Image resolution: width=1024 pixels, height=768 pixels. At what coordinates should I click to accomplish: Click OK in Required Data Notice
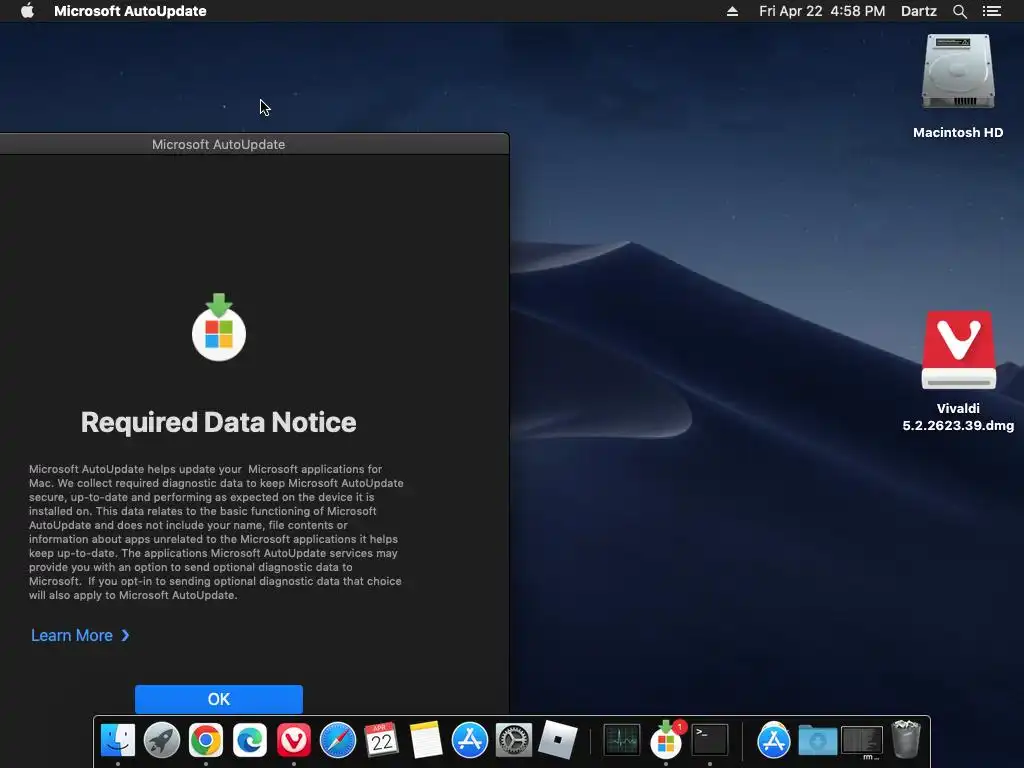pyautogui.click(x=219, y=699)
